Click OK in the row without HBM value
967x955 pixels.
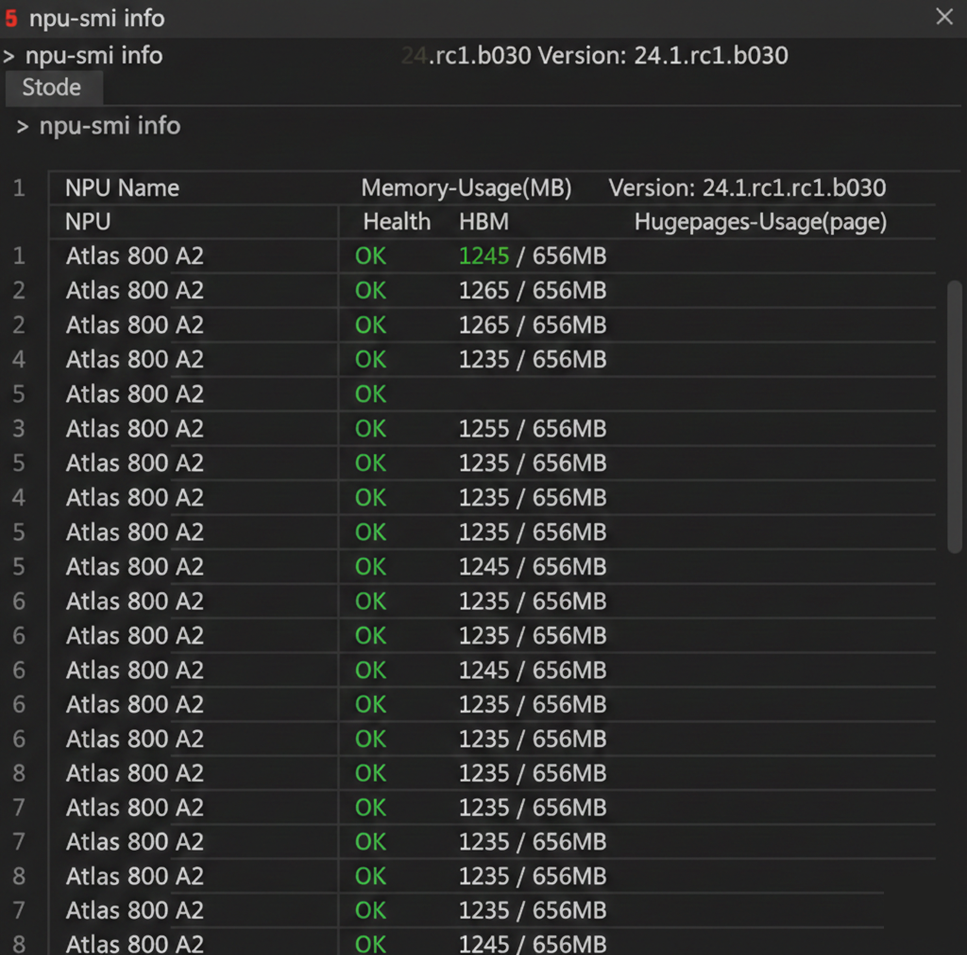[x=371, y=394]
